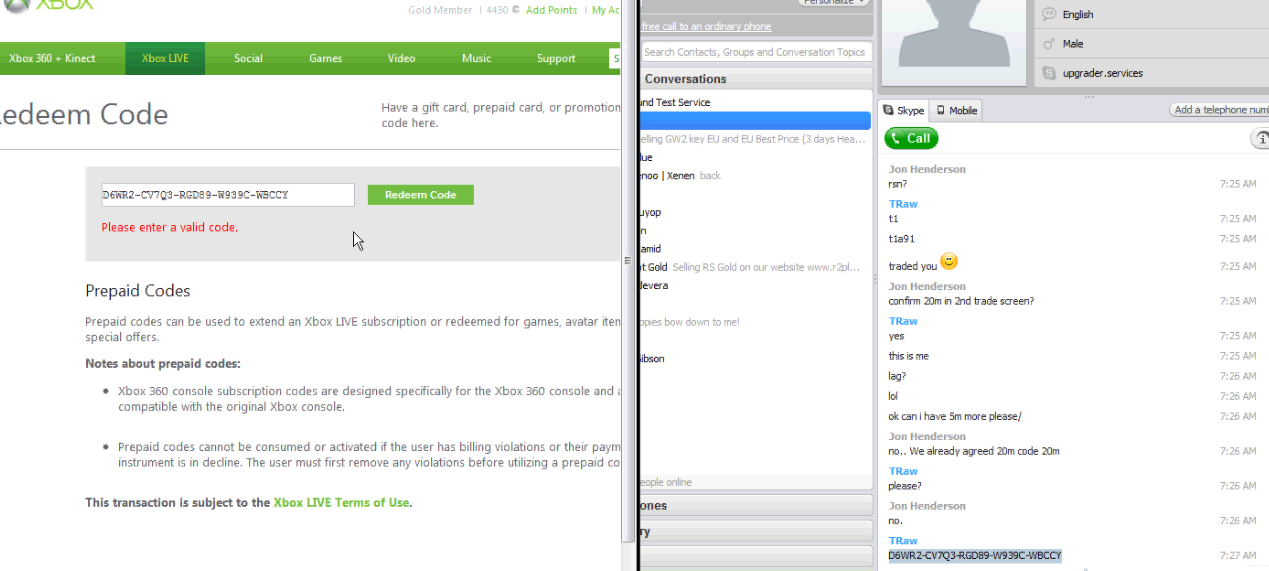Open the Music menu on Xbox site
1269x571 pixels.
(x=476, y=58)
